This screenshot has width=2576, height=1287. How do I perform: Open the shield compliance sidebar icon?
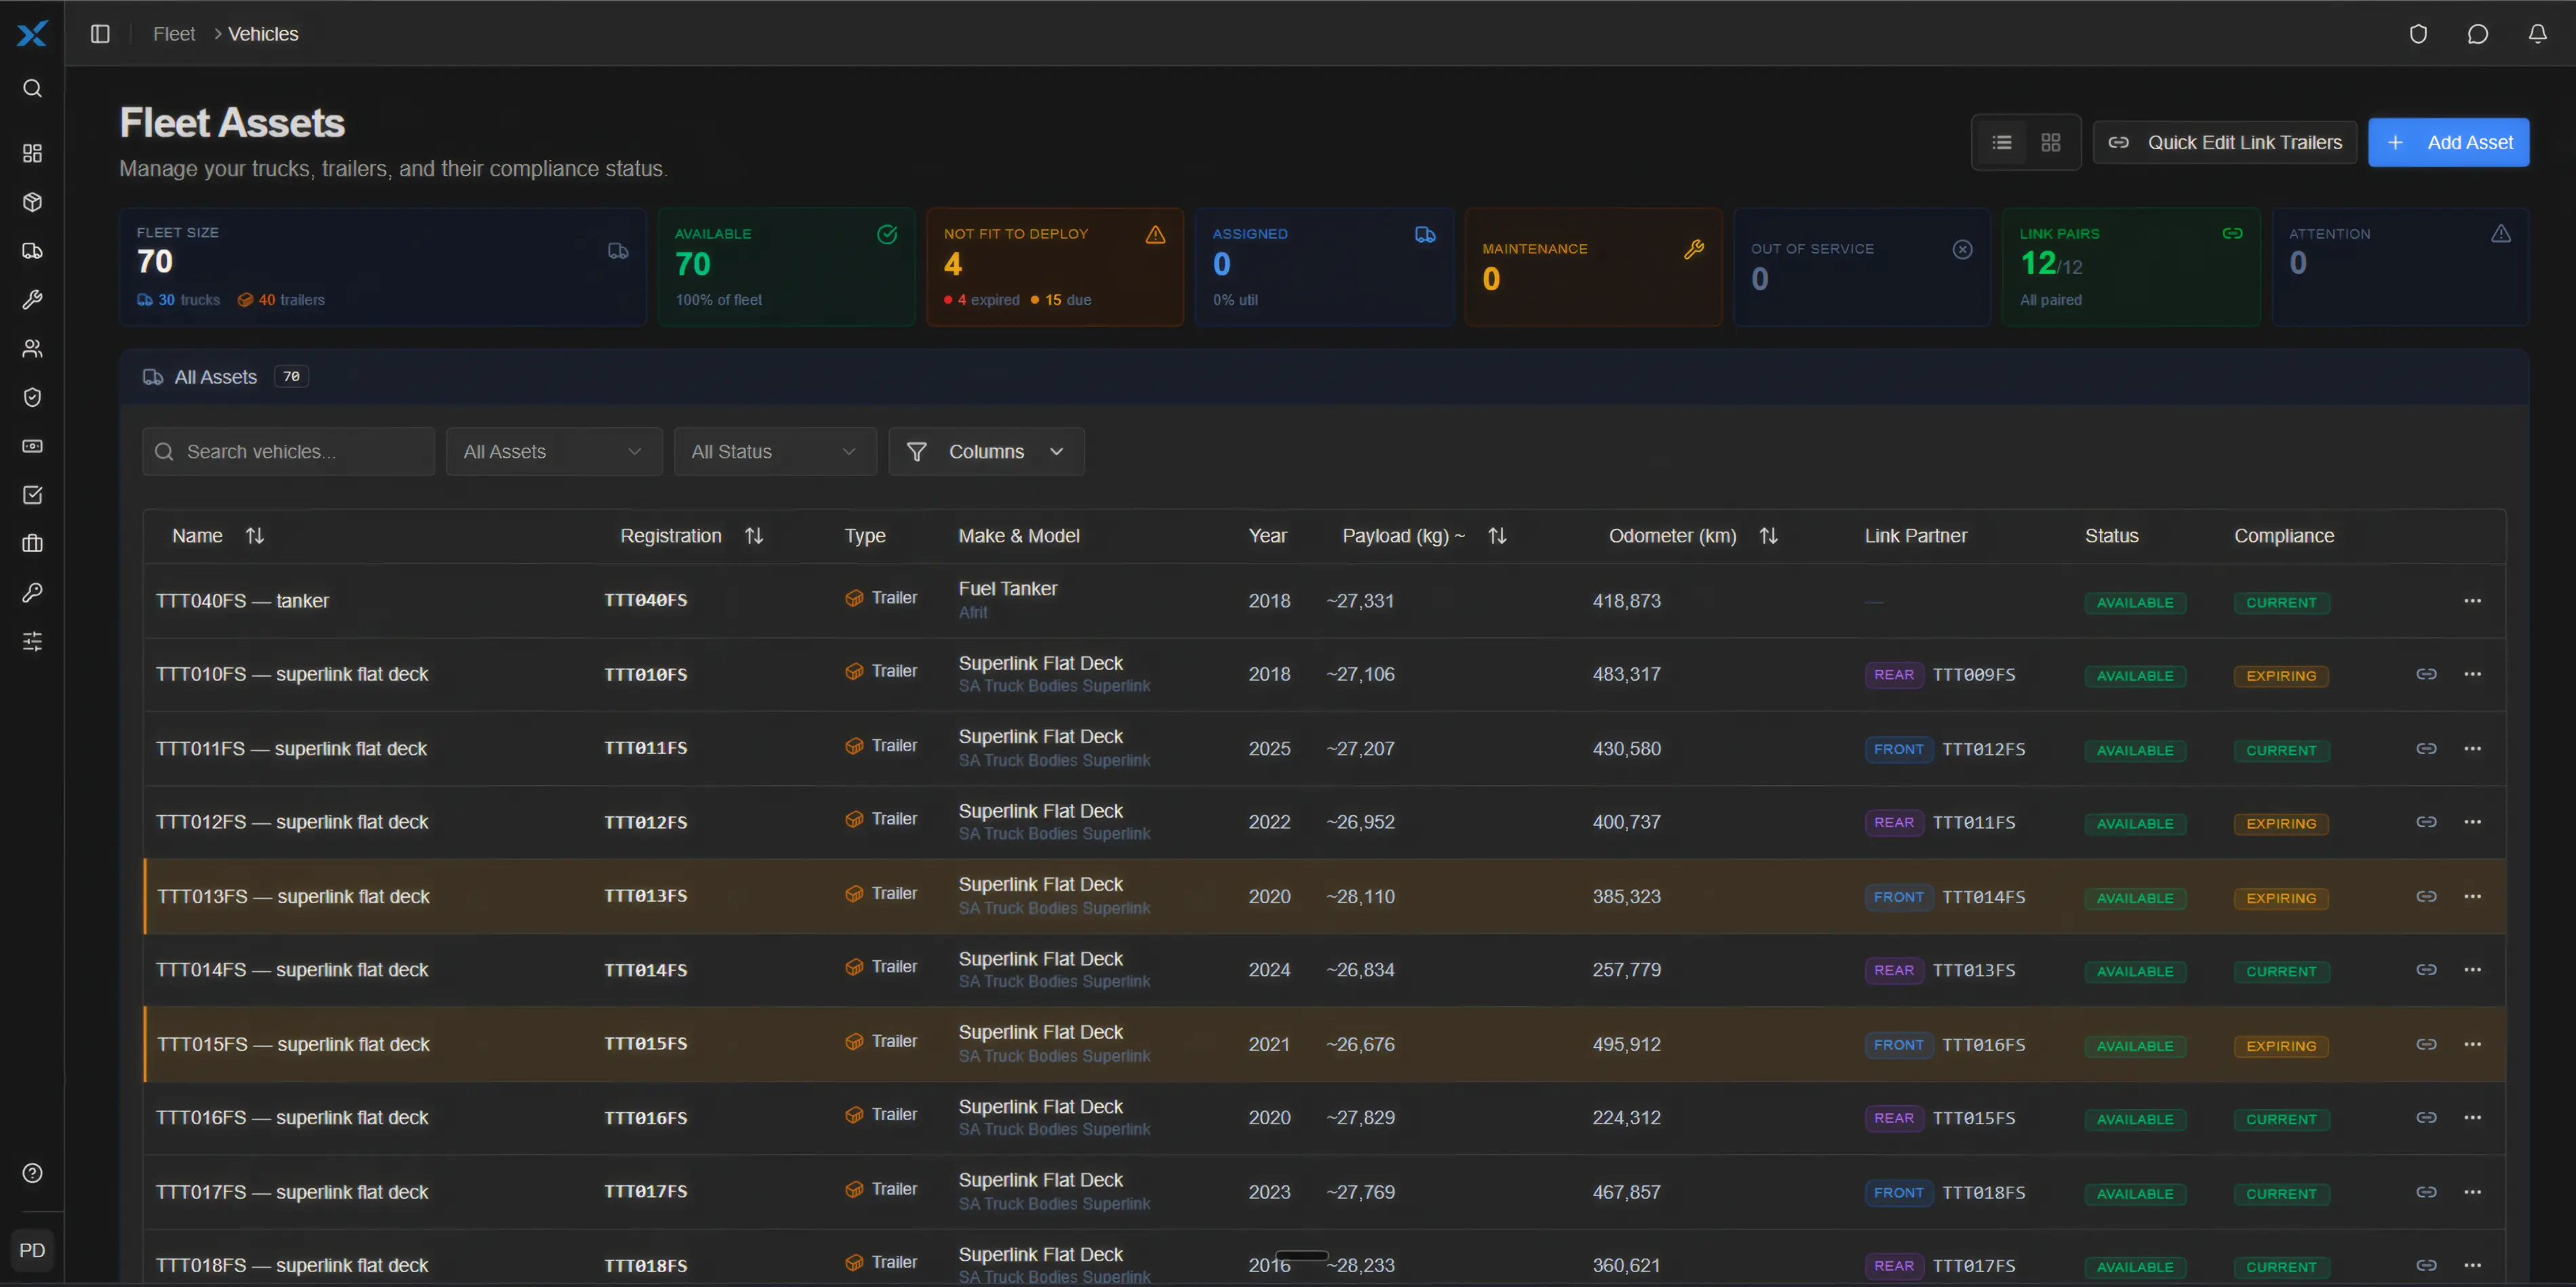coord(32,397)
